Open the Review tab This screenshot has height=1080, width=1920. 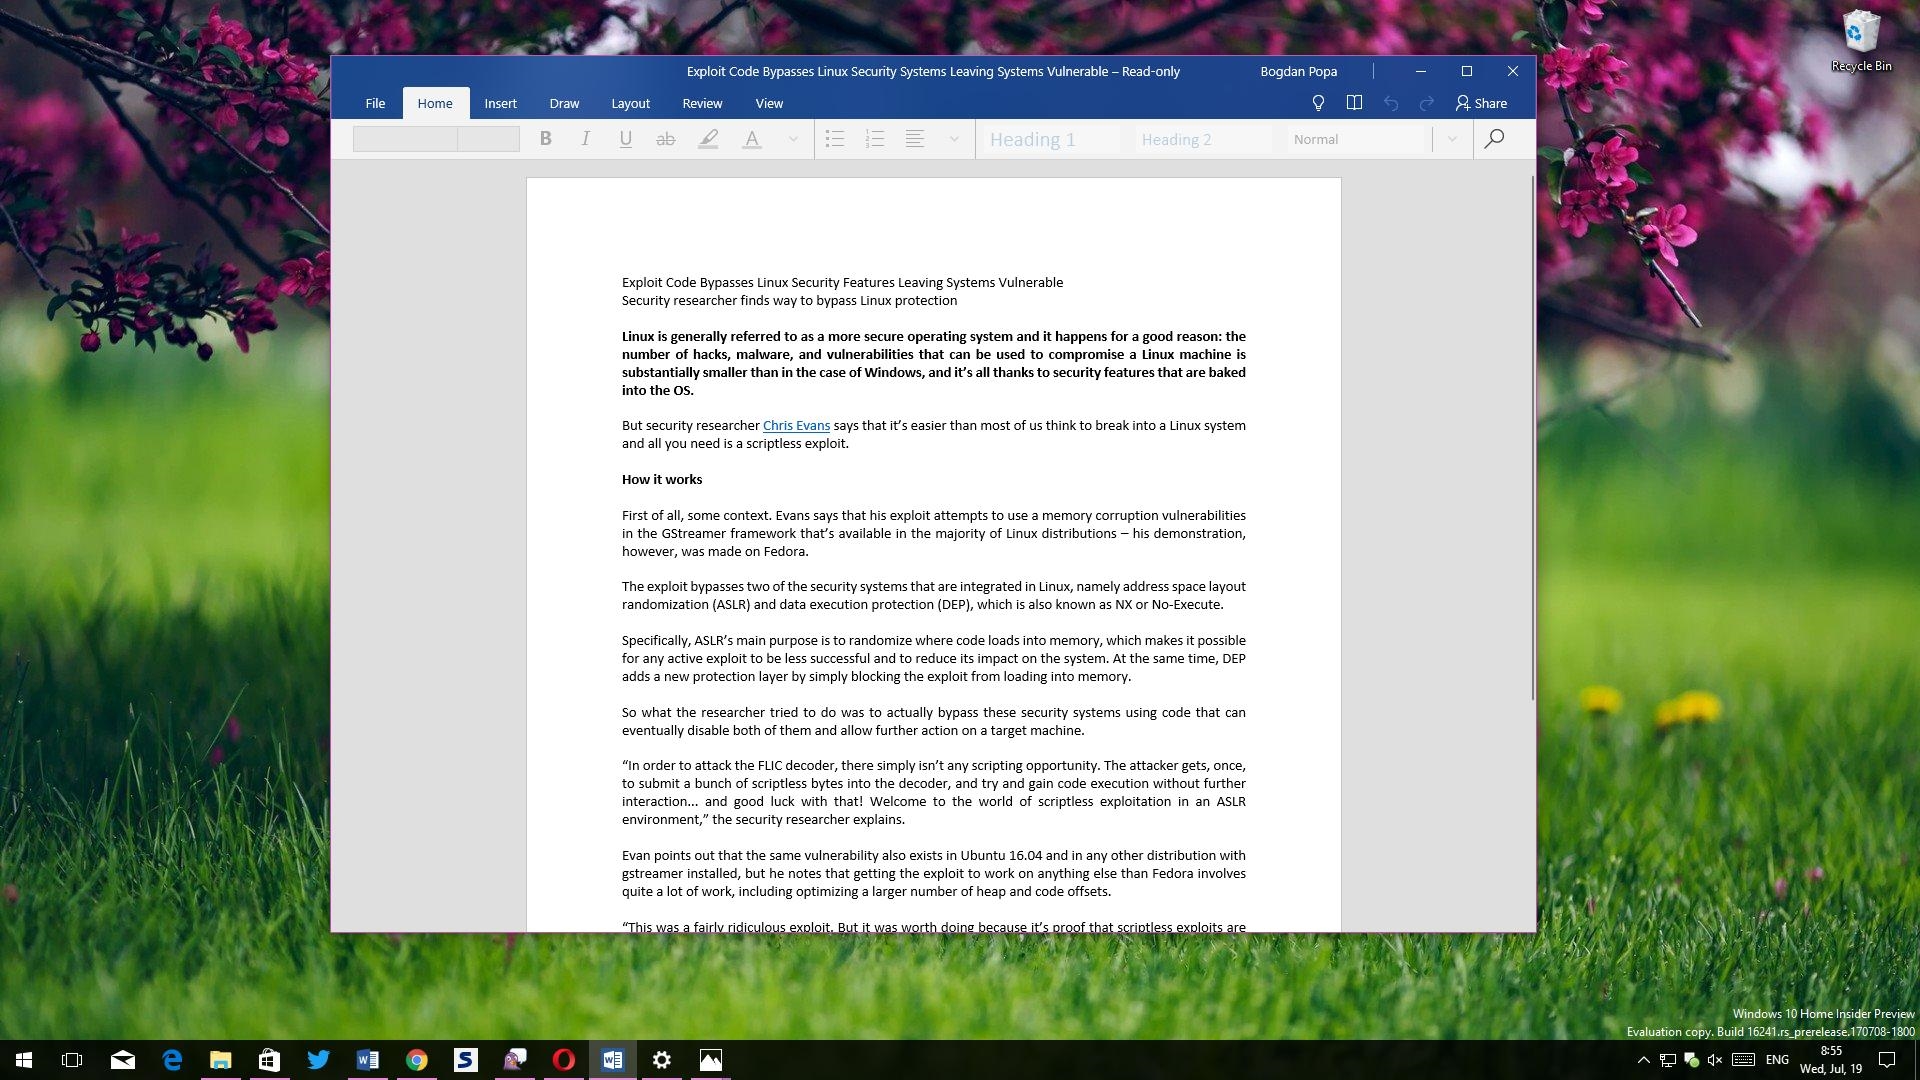point(702,103)
